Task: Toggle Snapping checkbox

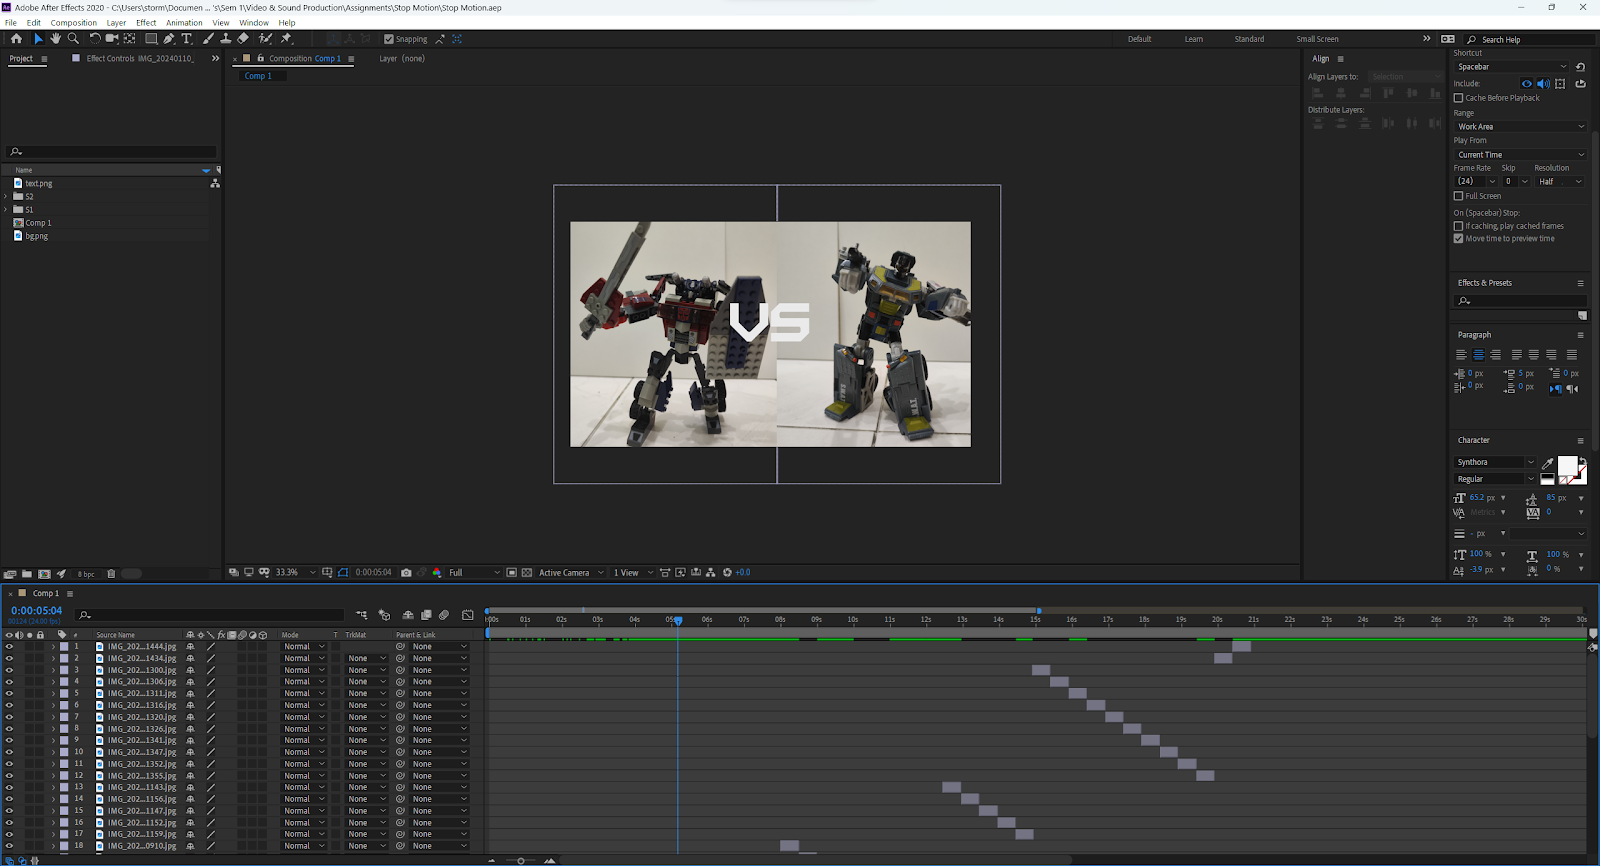Action: pos(389,39)
